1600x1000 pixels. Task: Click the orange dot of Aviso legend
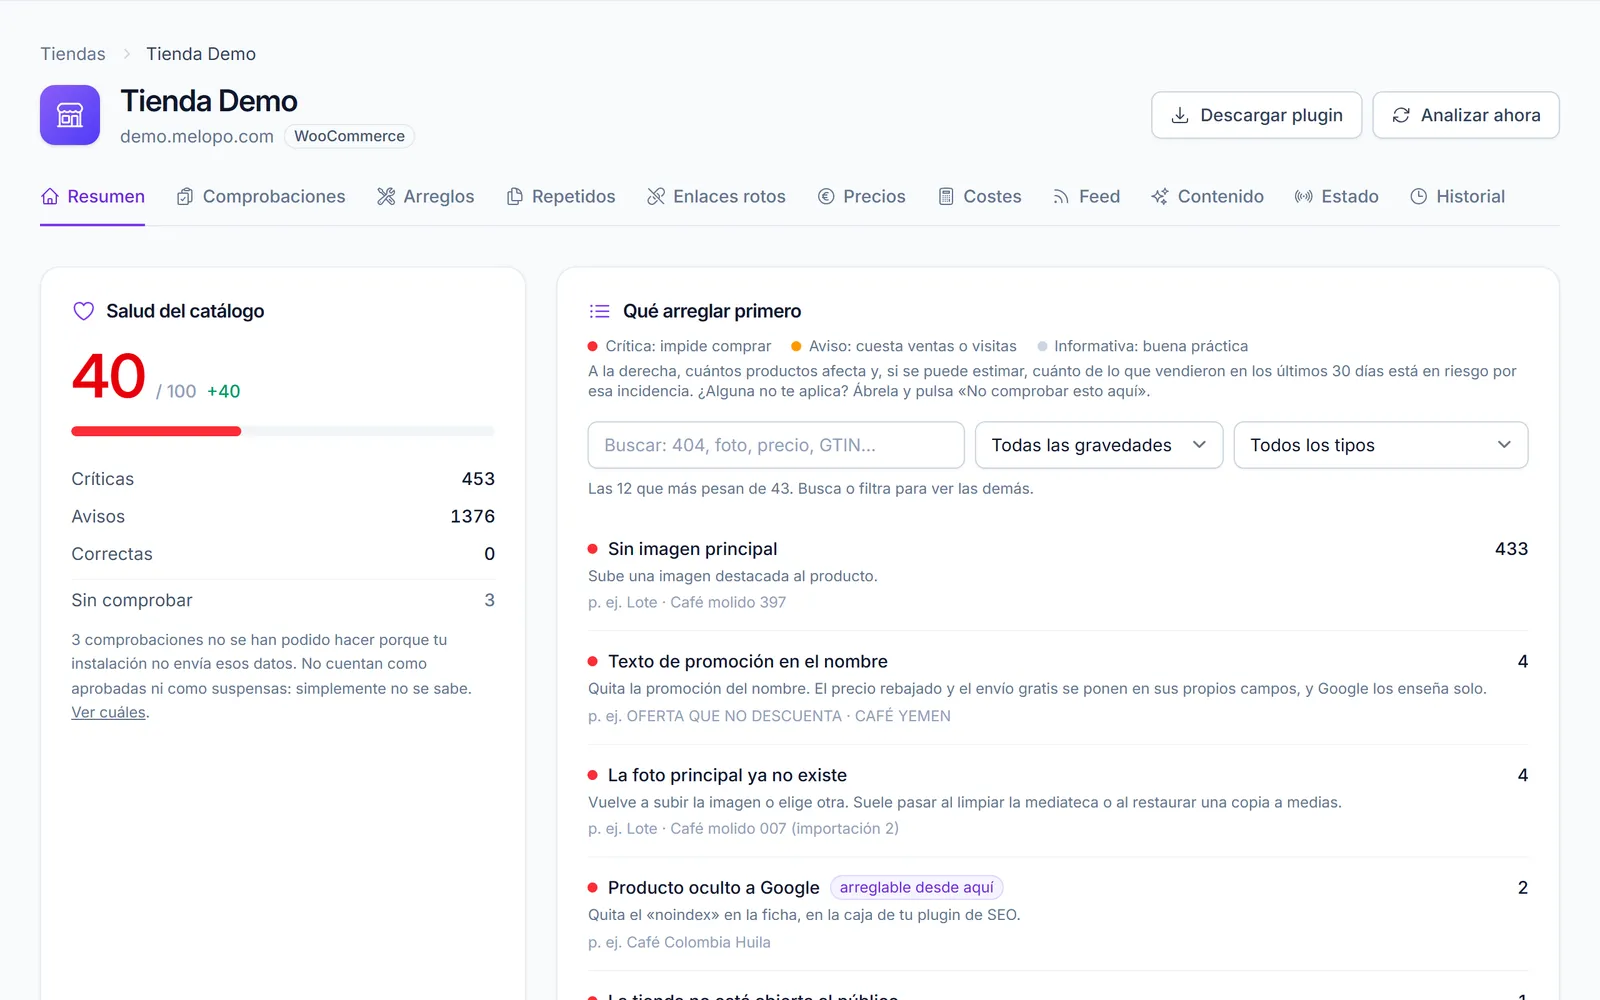pyautogui.click(x=796, y=346)
